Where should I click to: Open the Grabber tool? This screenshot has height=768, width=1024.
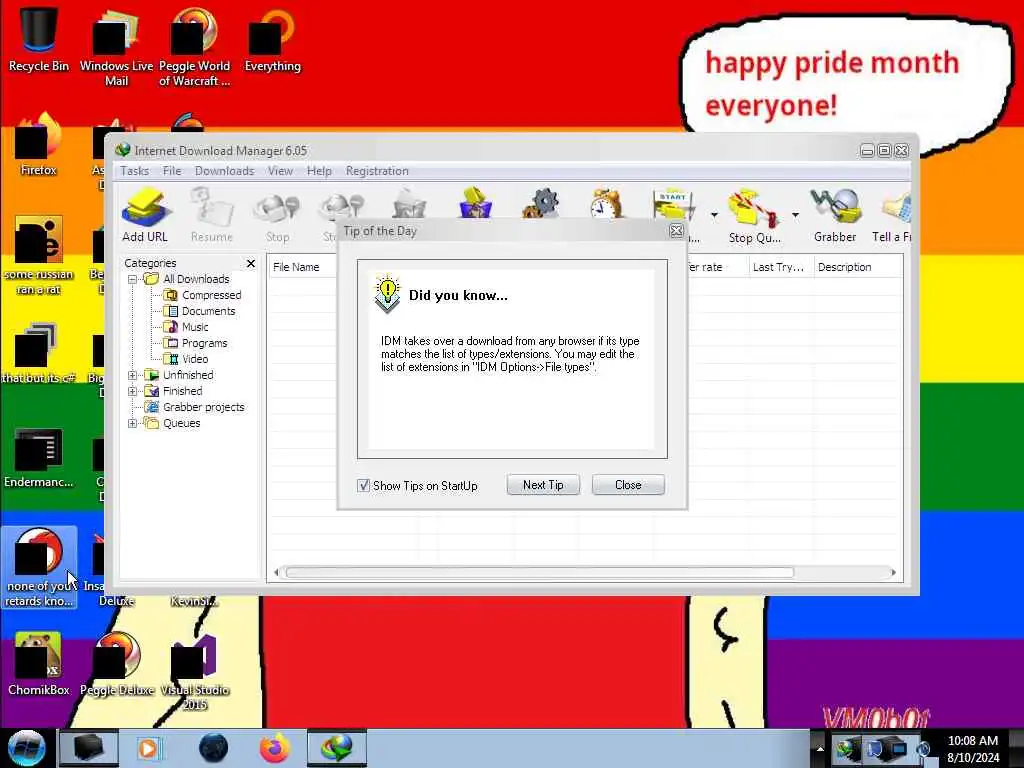tap(835, 215)
